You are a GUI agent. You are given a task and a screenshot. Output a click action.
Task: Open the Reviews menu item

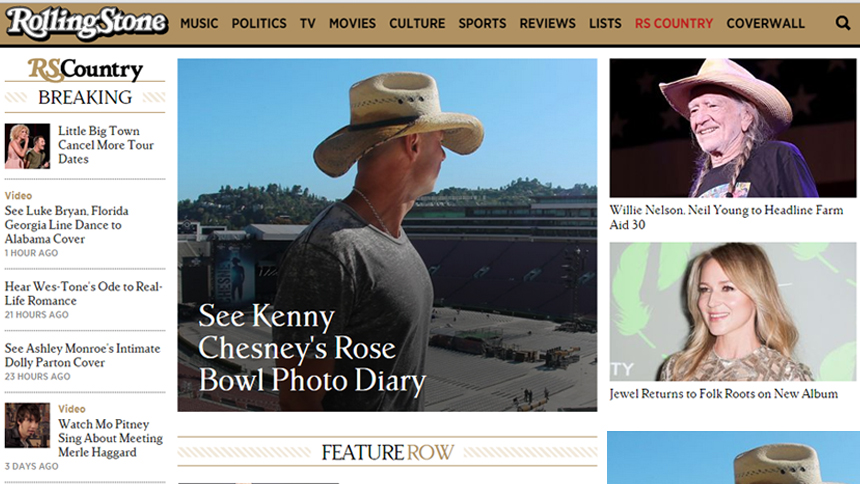coord(547,24)
